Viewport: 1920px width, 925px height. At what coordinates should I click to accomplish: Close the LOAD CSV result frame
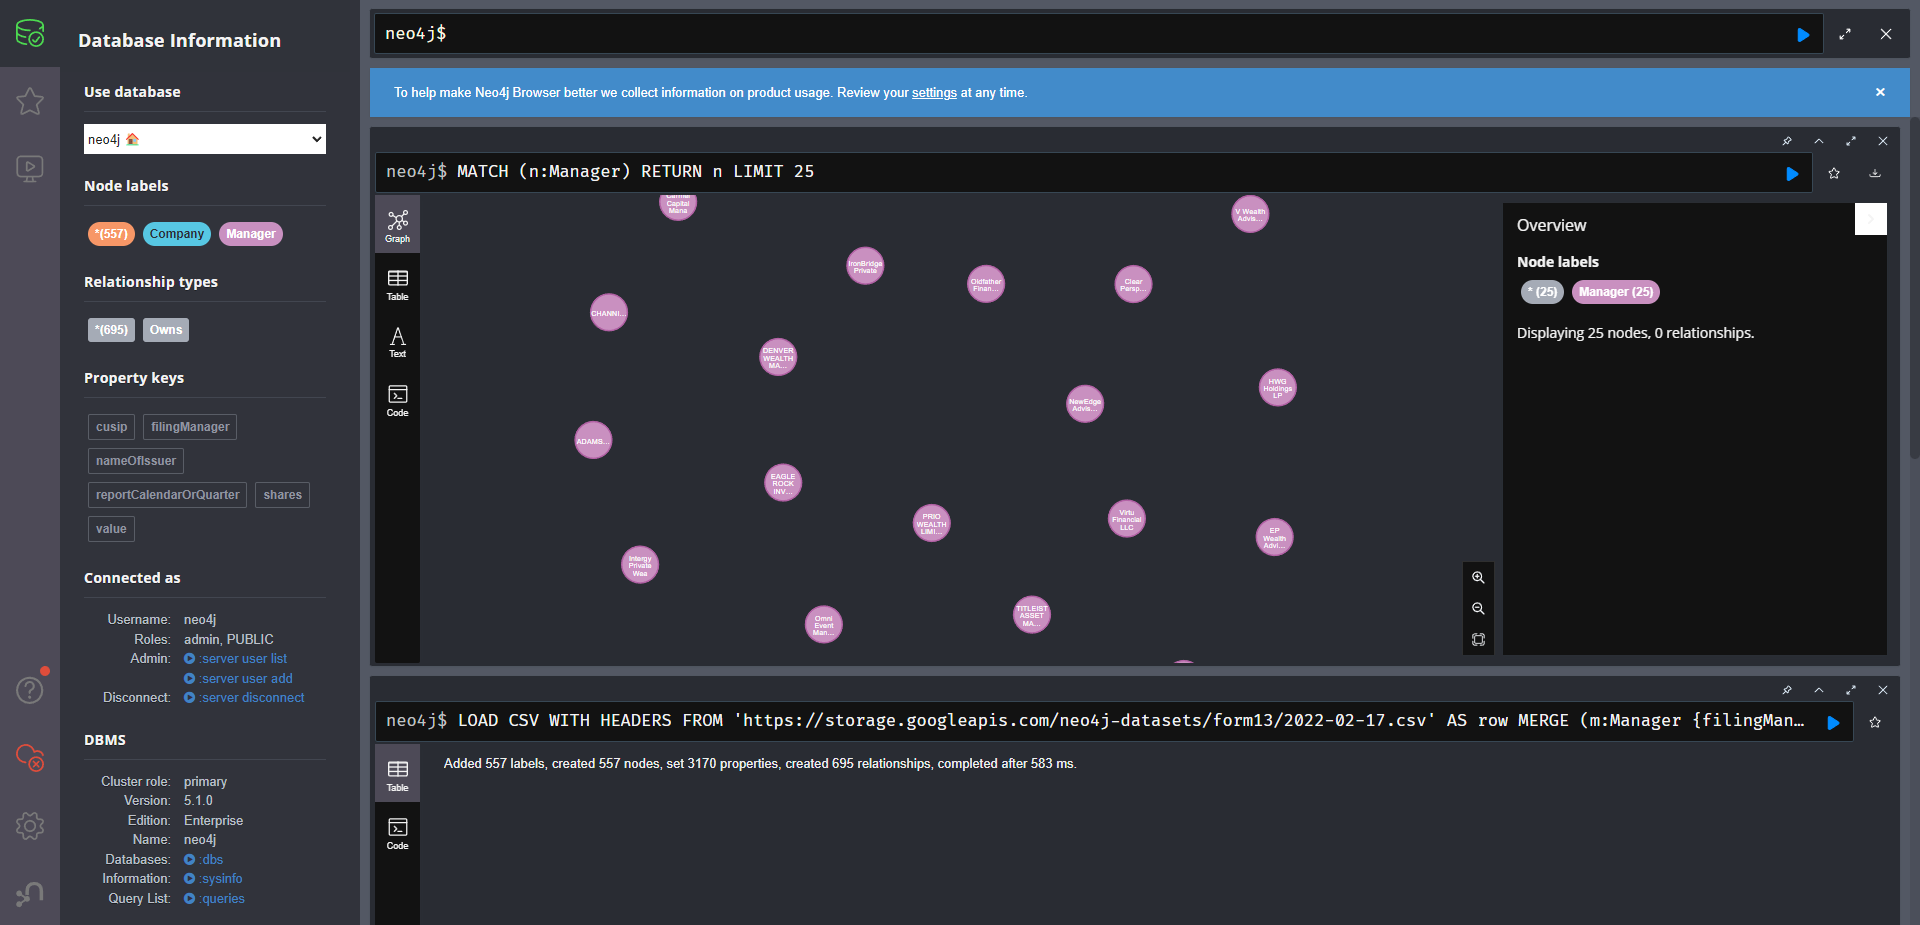(x=1883, y=690)
